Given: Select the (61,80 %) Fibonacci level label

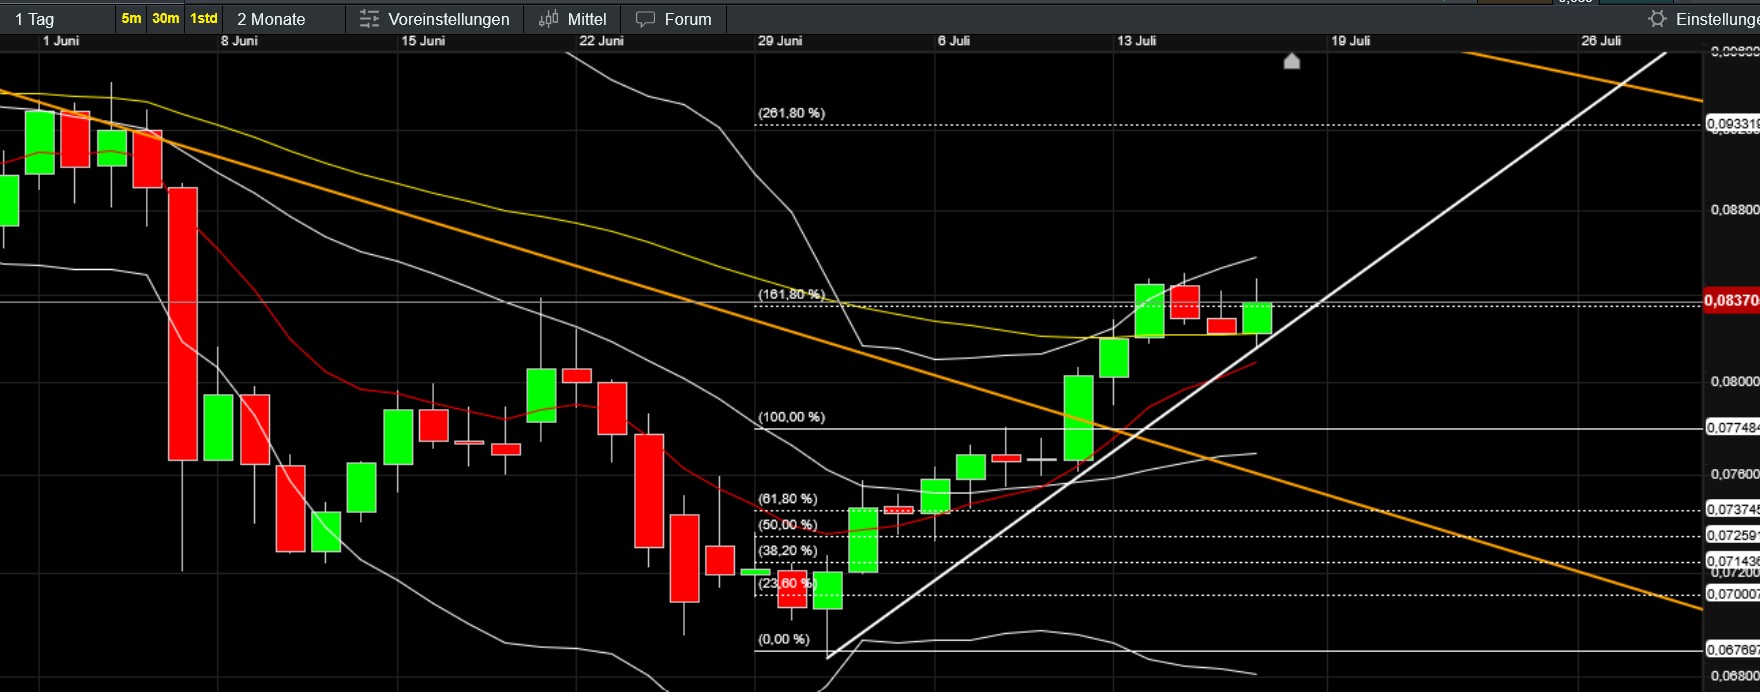Looking at the screenshot, I should tap(788, 499).
